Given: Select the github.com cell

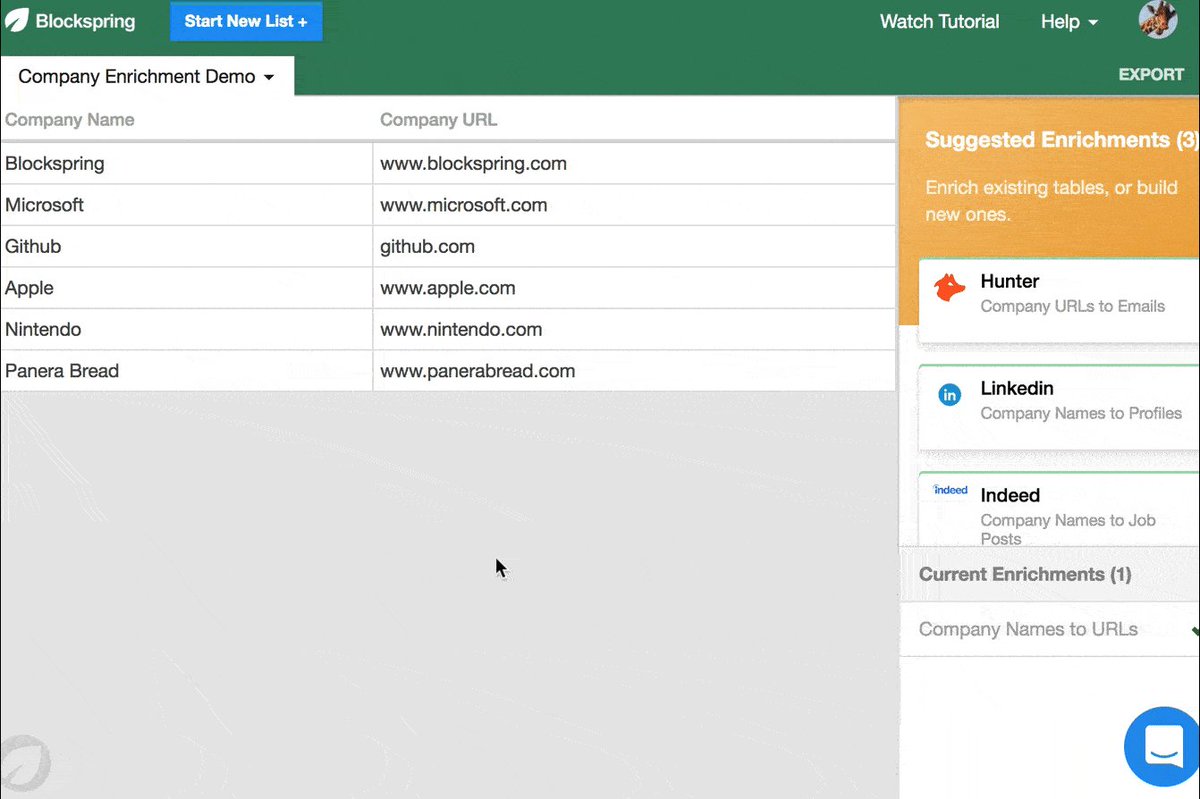Looking at the screenshot, I should (x=634, y=246).
